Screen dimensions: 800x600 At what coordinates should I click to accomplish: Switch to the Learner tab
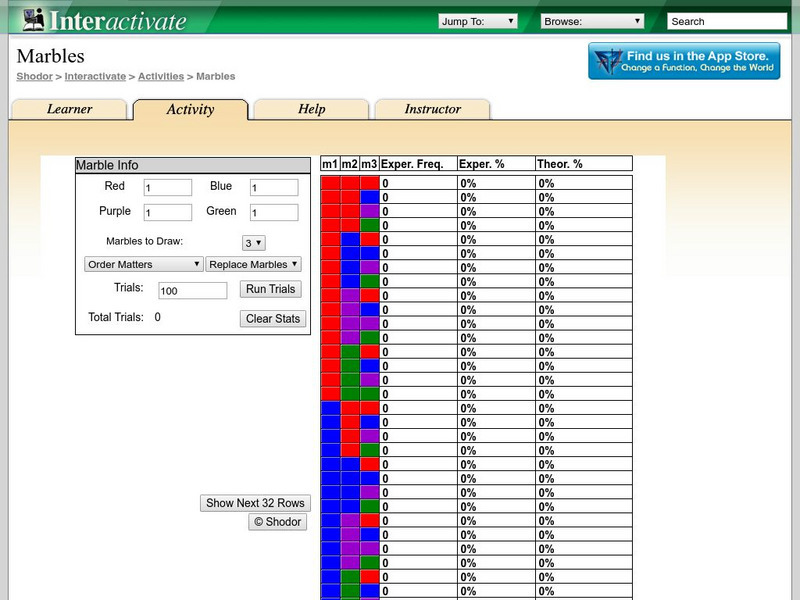point(69,109)
